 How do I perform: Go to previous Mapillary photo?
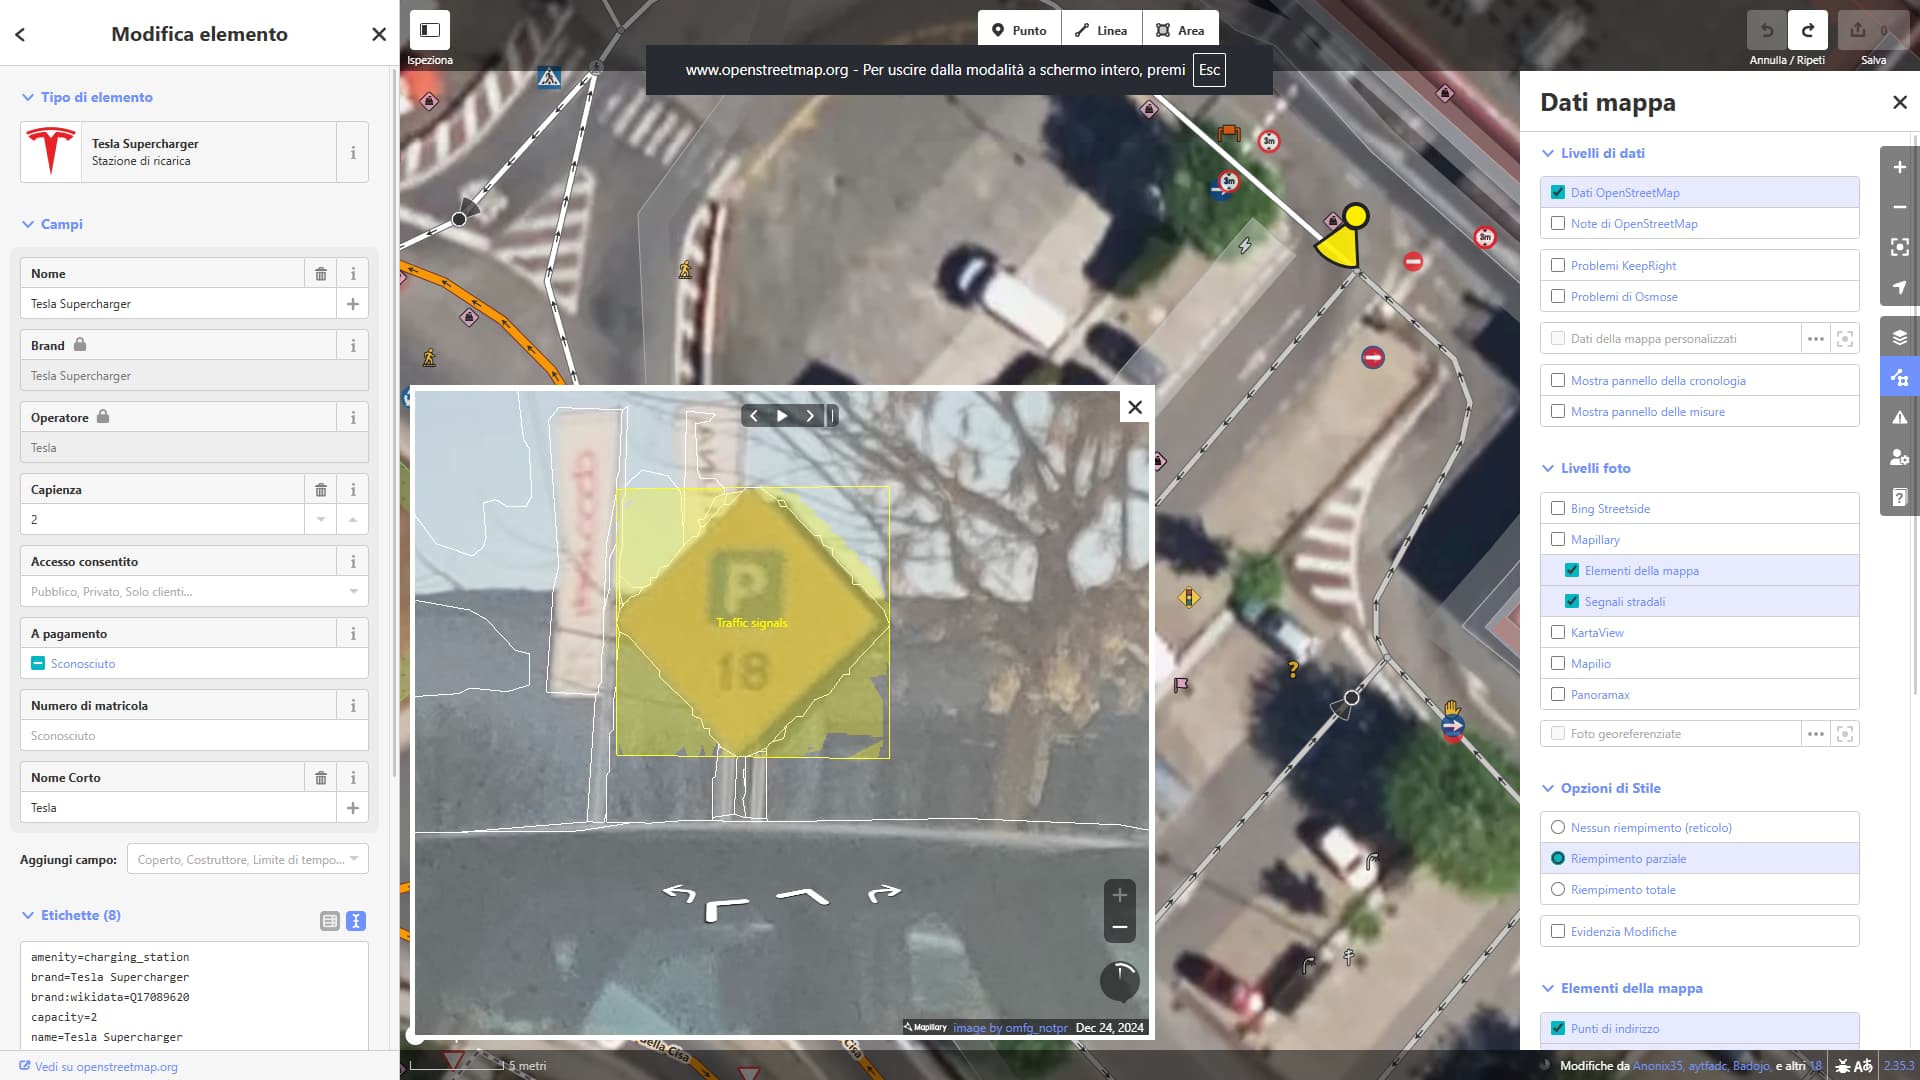pos(754,416)
